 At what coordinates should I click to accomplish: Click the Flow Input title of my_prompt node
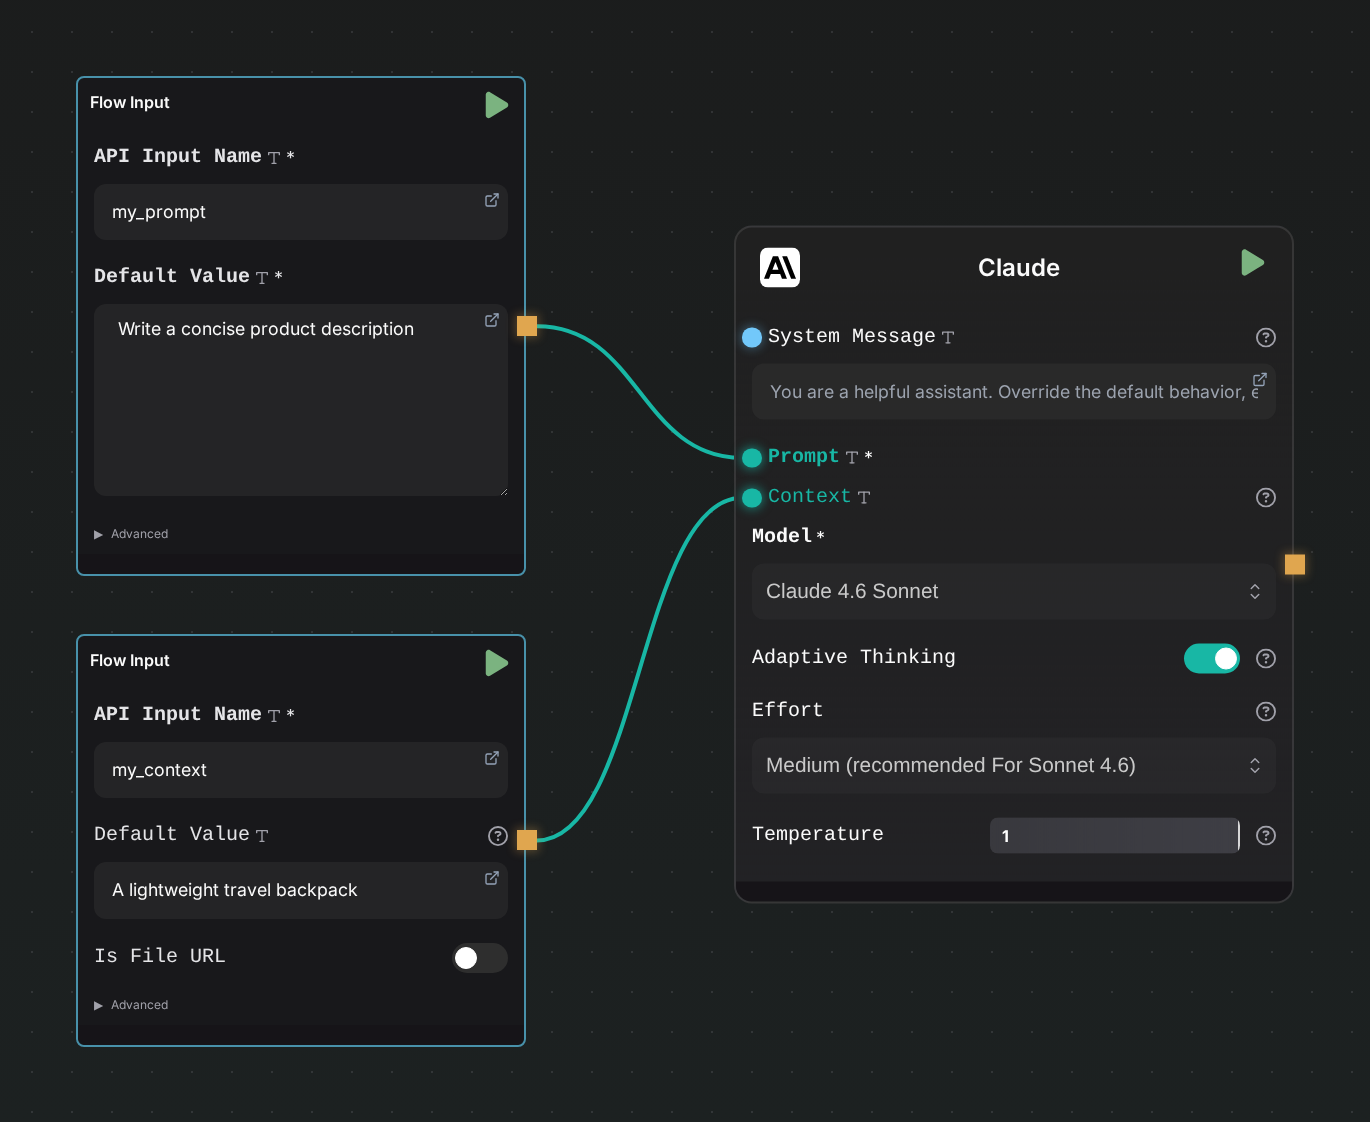130,103
